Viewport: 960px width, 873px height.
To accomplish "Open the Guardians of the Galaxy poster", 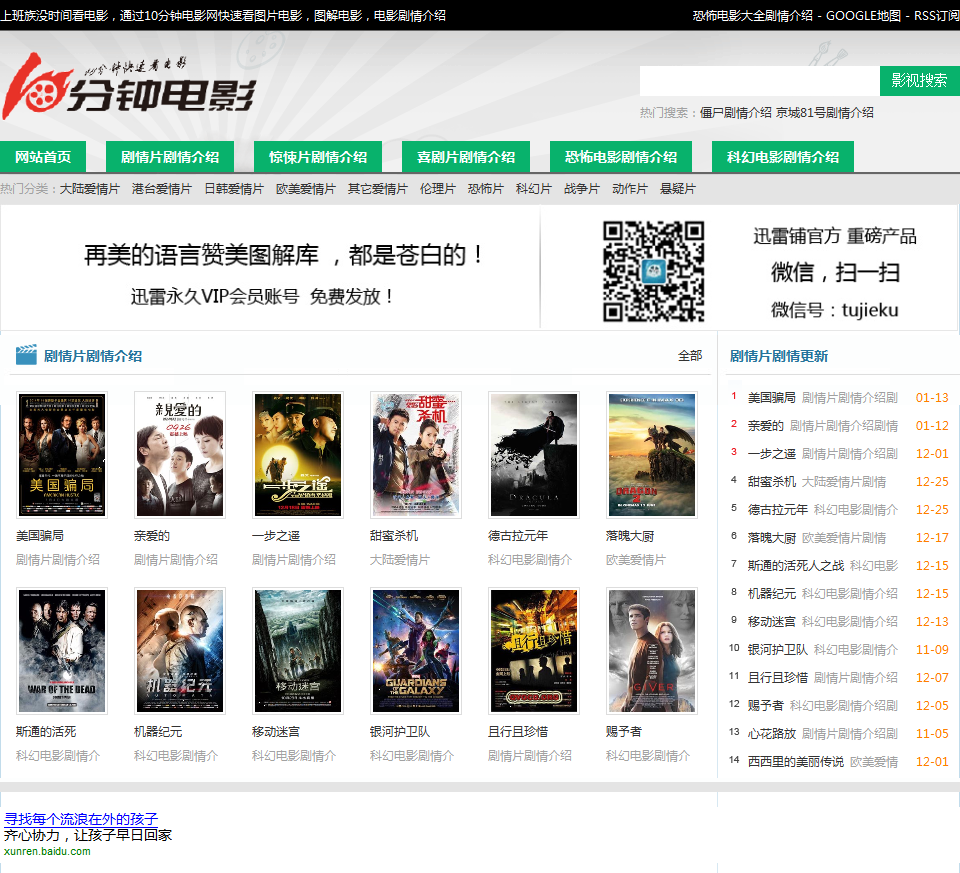I will [x=416, y=651].
